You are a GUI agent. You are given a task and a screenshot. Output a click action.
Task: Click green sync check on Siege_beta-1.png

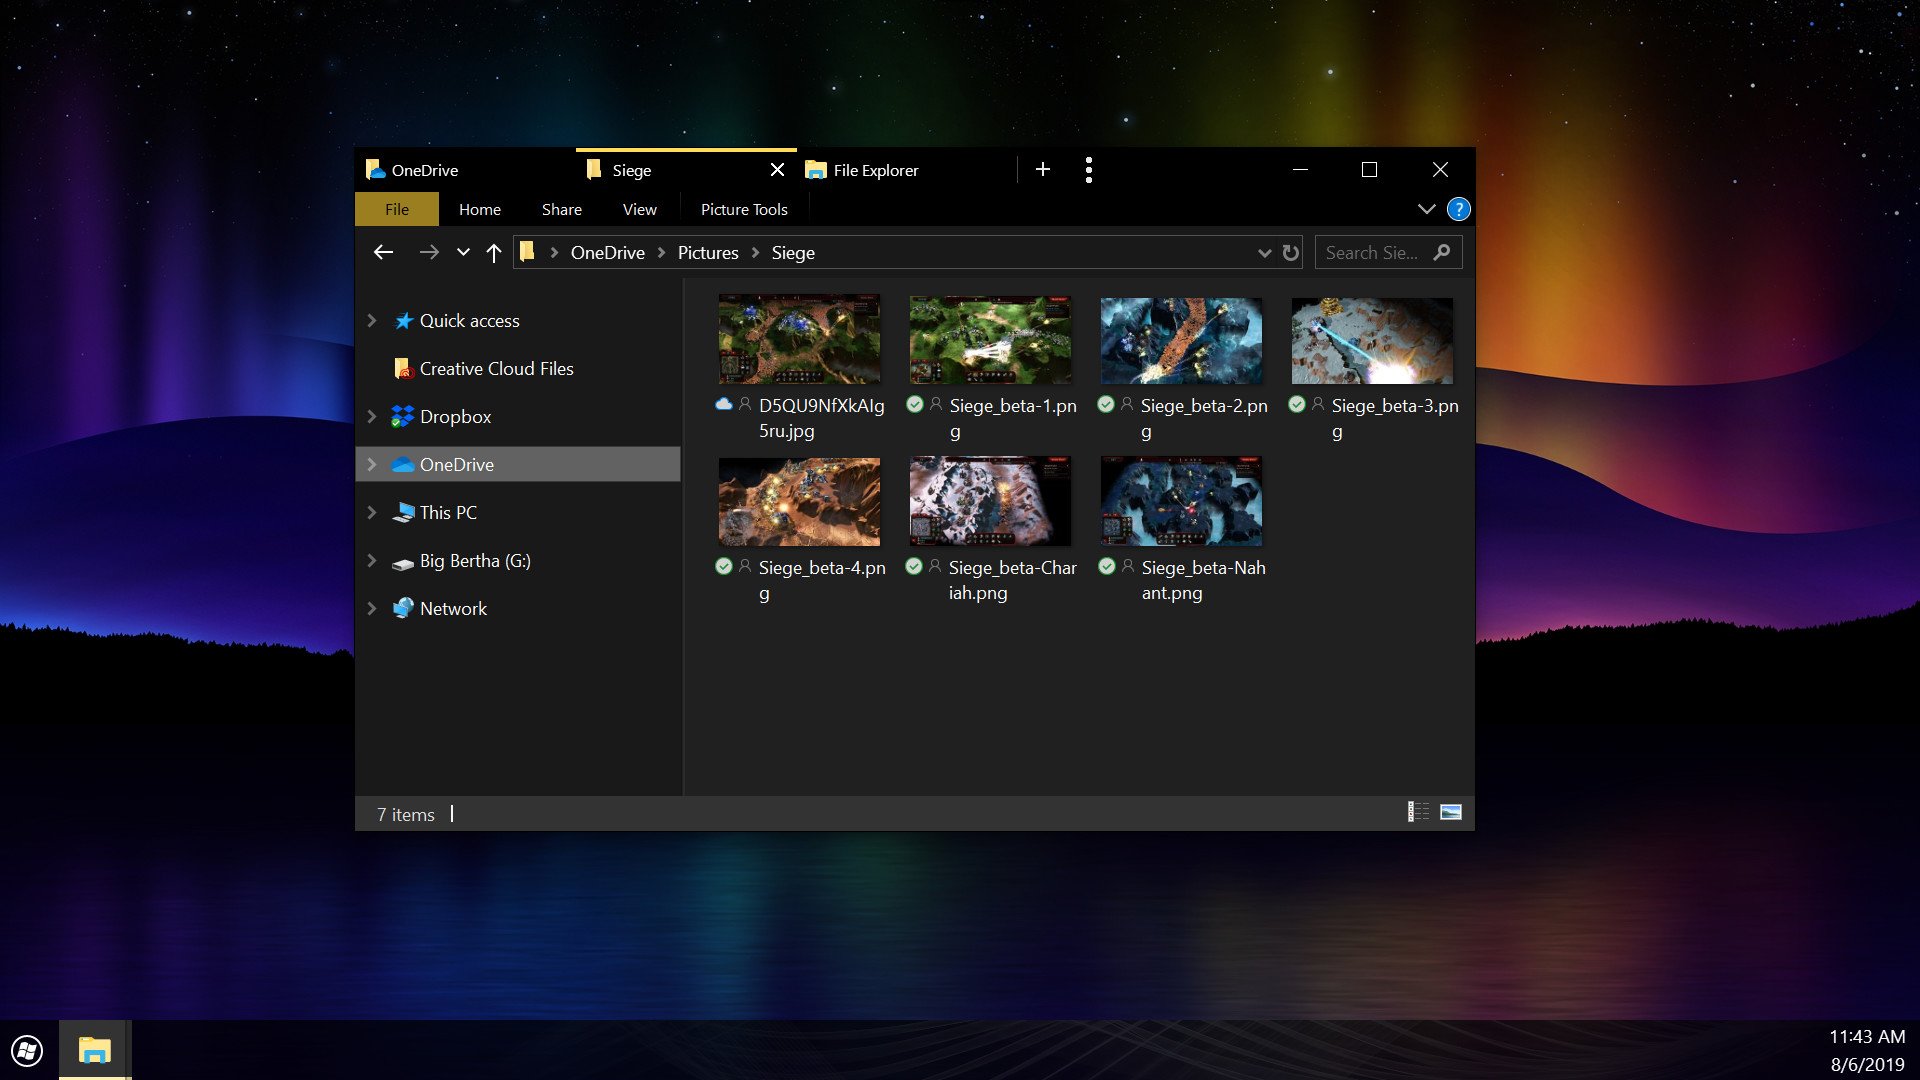tap(914, 404)
